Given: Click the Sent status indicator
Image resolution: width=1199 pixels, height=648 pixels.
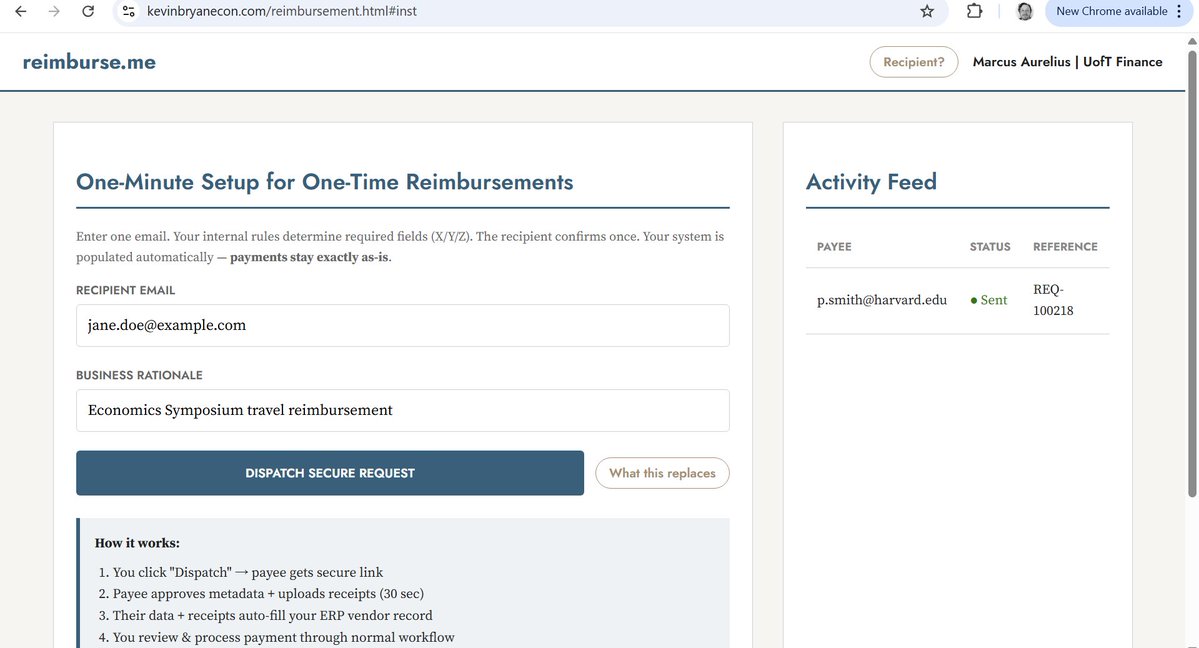Looking at the screenshot, I should (x=989, y=300).
